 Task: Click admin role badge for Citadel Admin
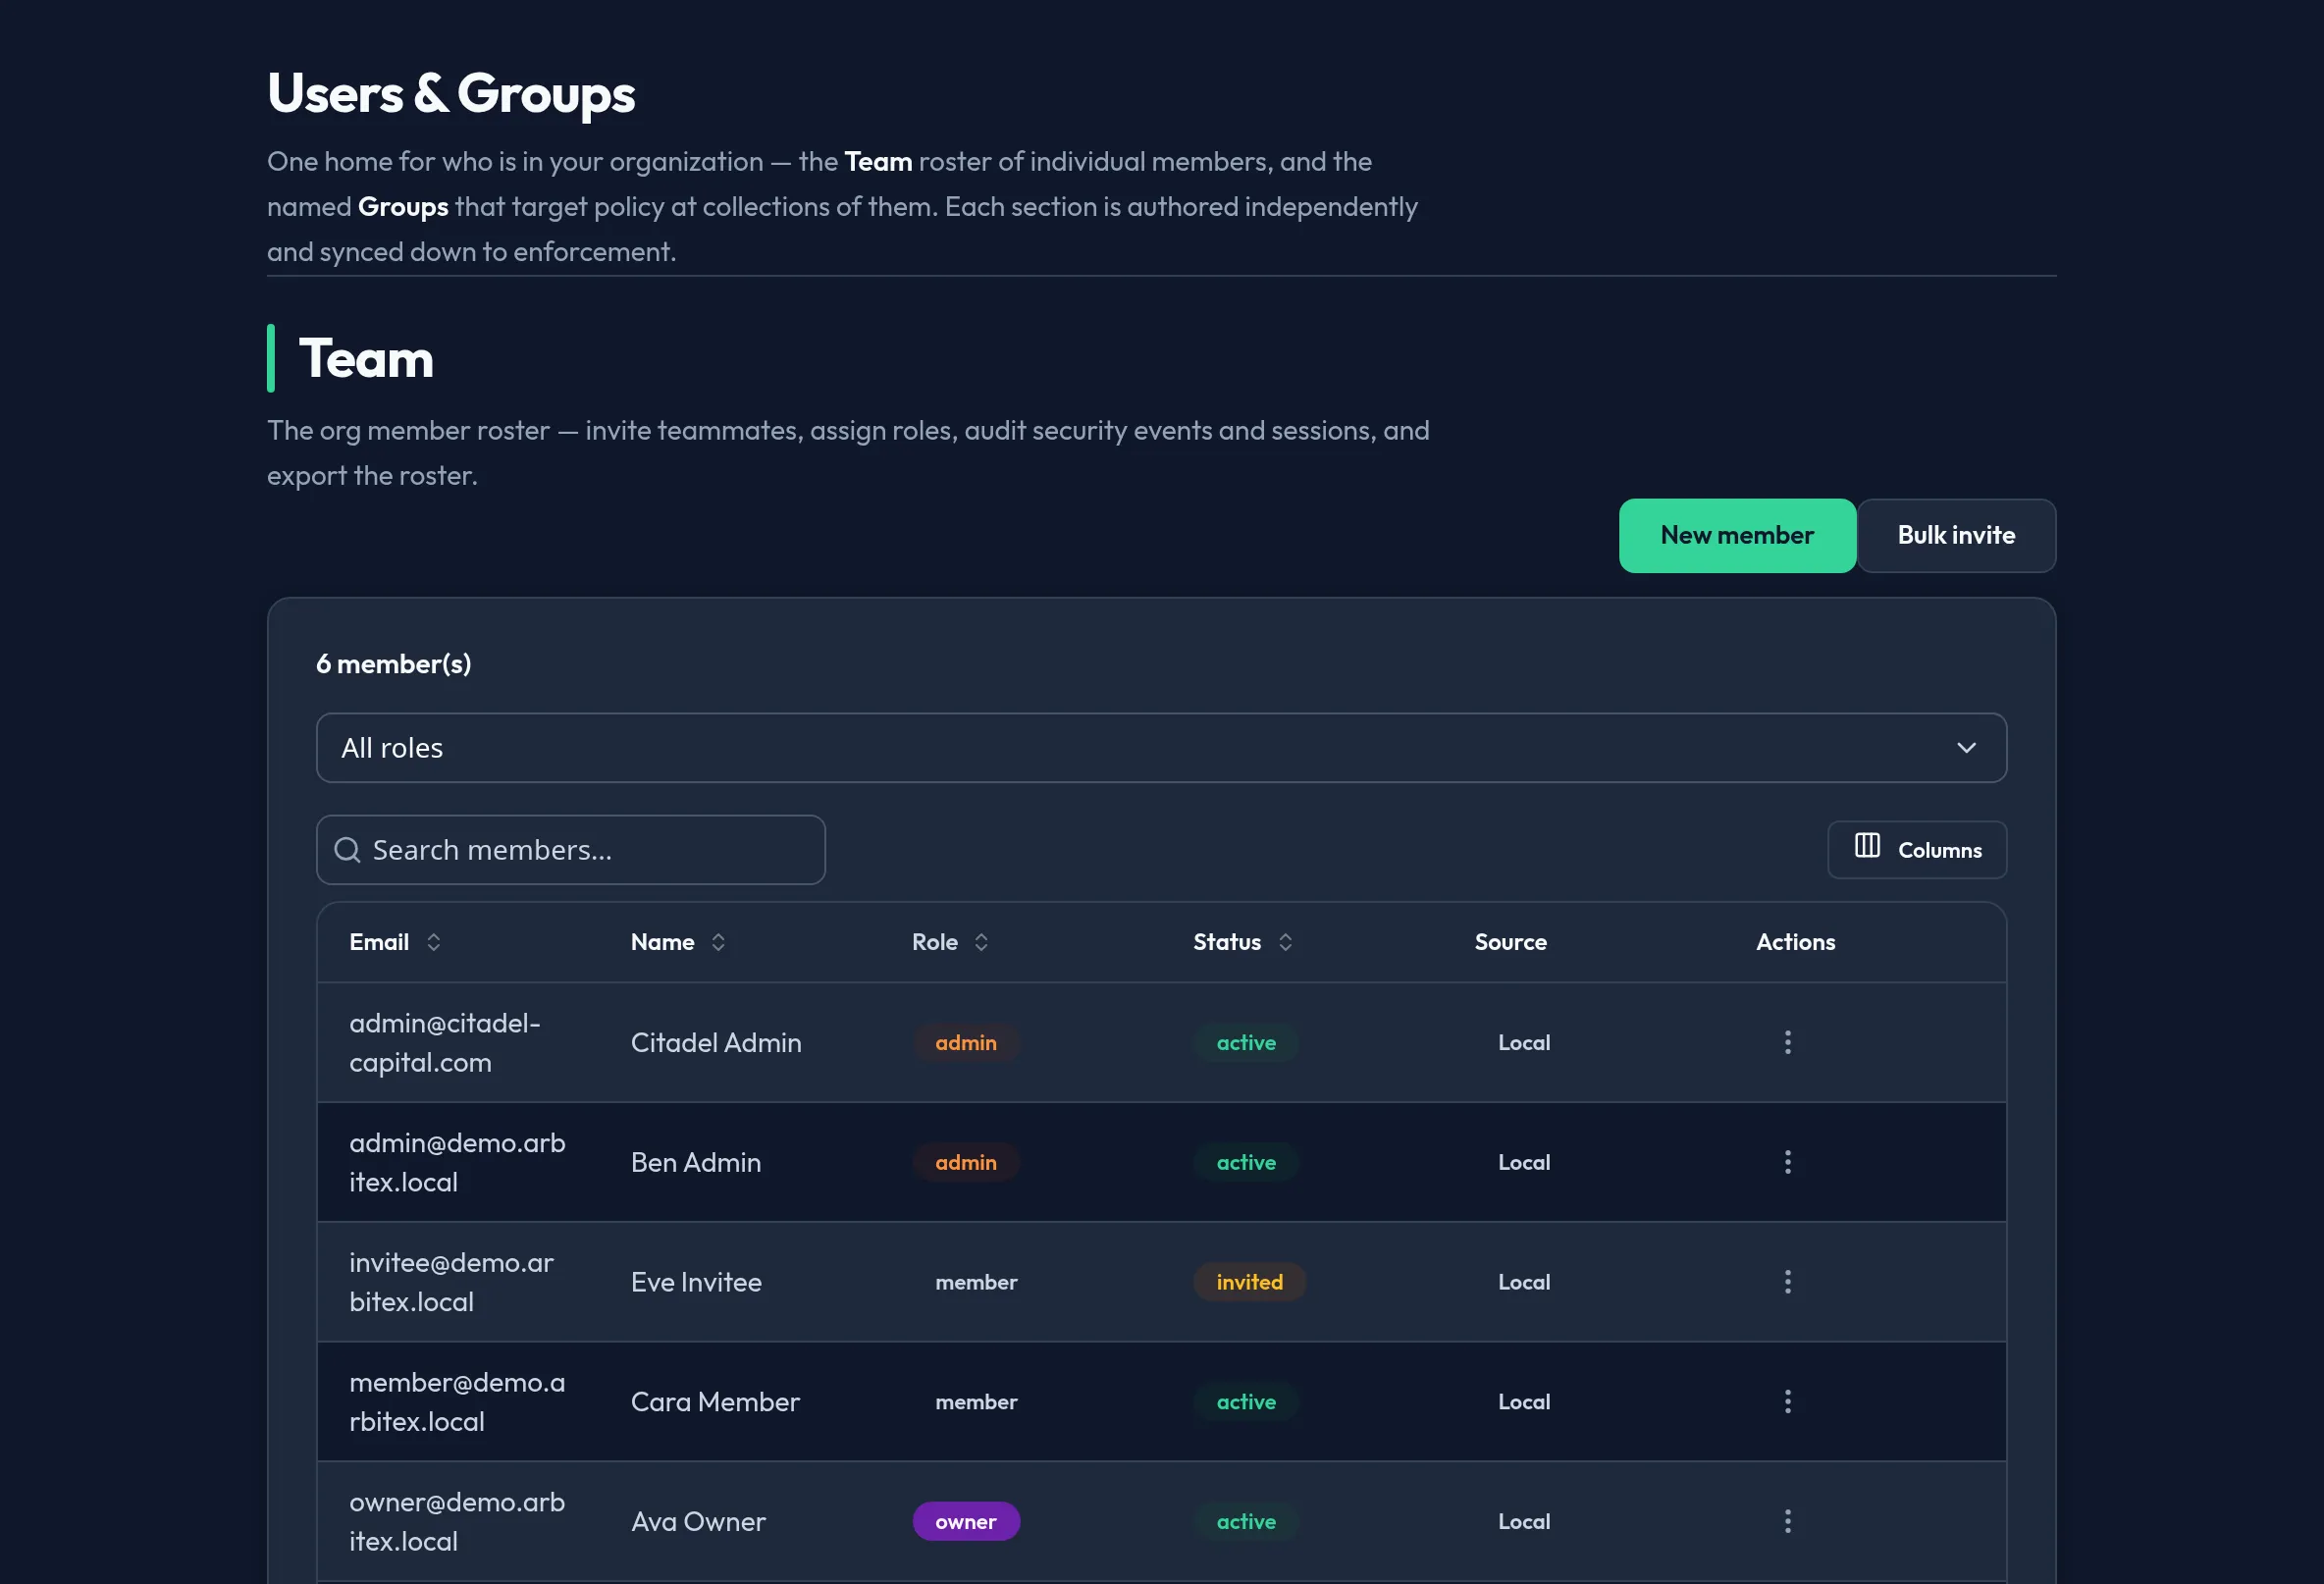pyautogui.click(x=965, y=1042)
